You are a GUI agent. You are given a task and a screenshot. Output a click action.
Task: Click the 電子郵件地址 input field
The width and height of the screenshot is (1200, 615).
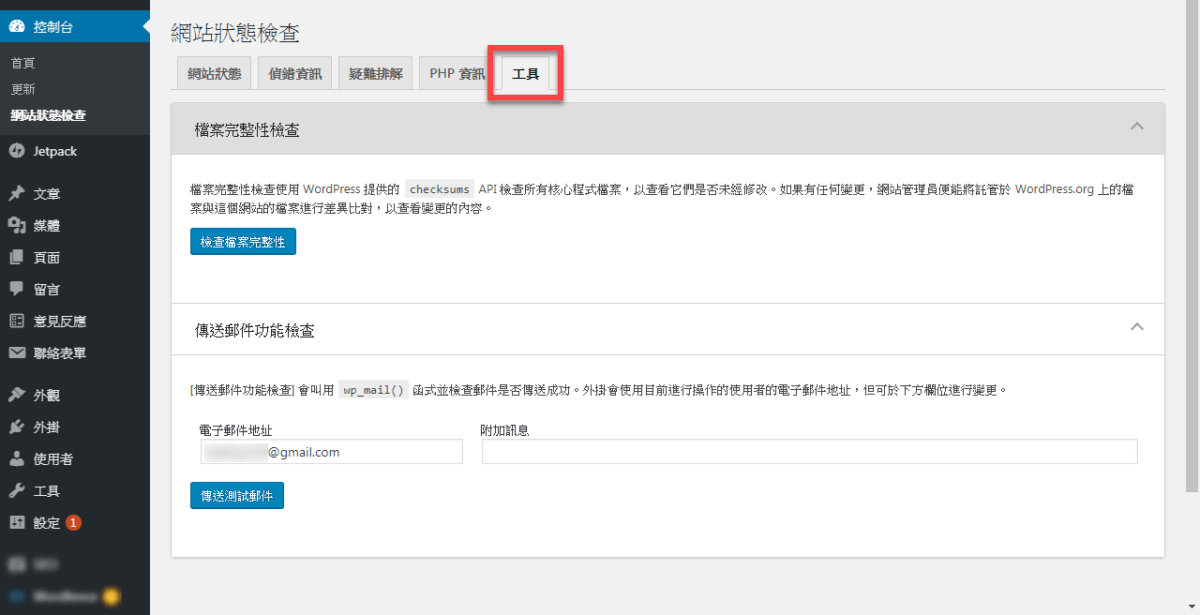pos(331,452)
